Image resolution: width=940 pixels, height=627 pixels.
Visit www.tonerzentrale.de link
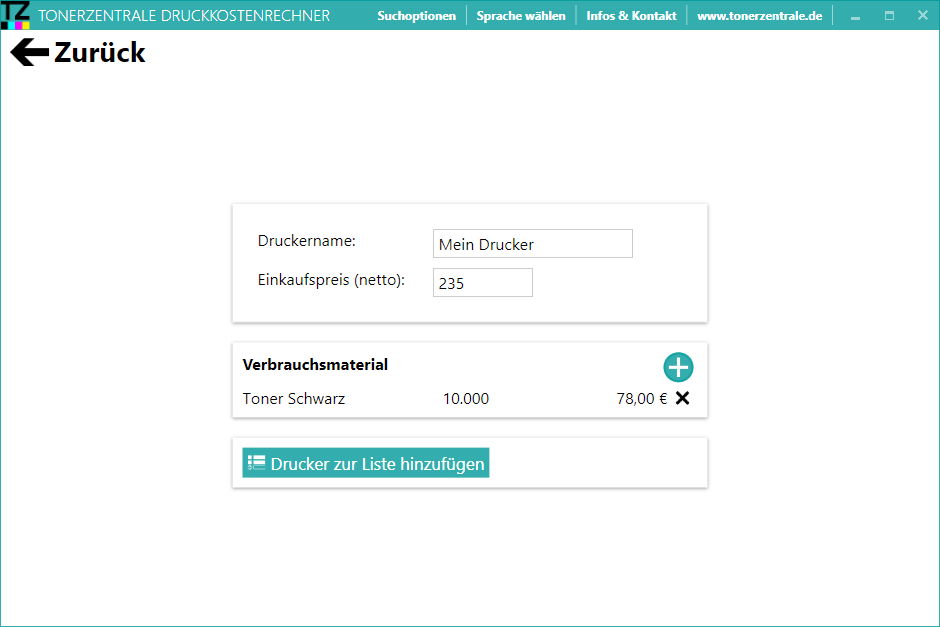pos(761,15)
